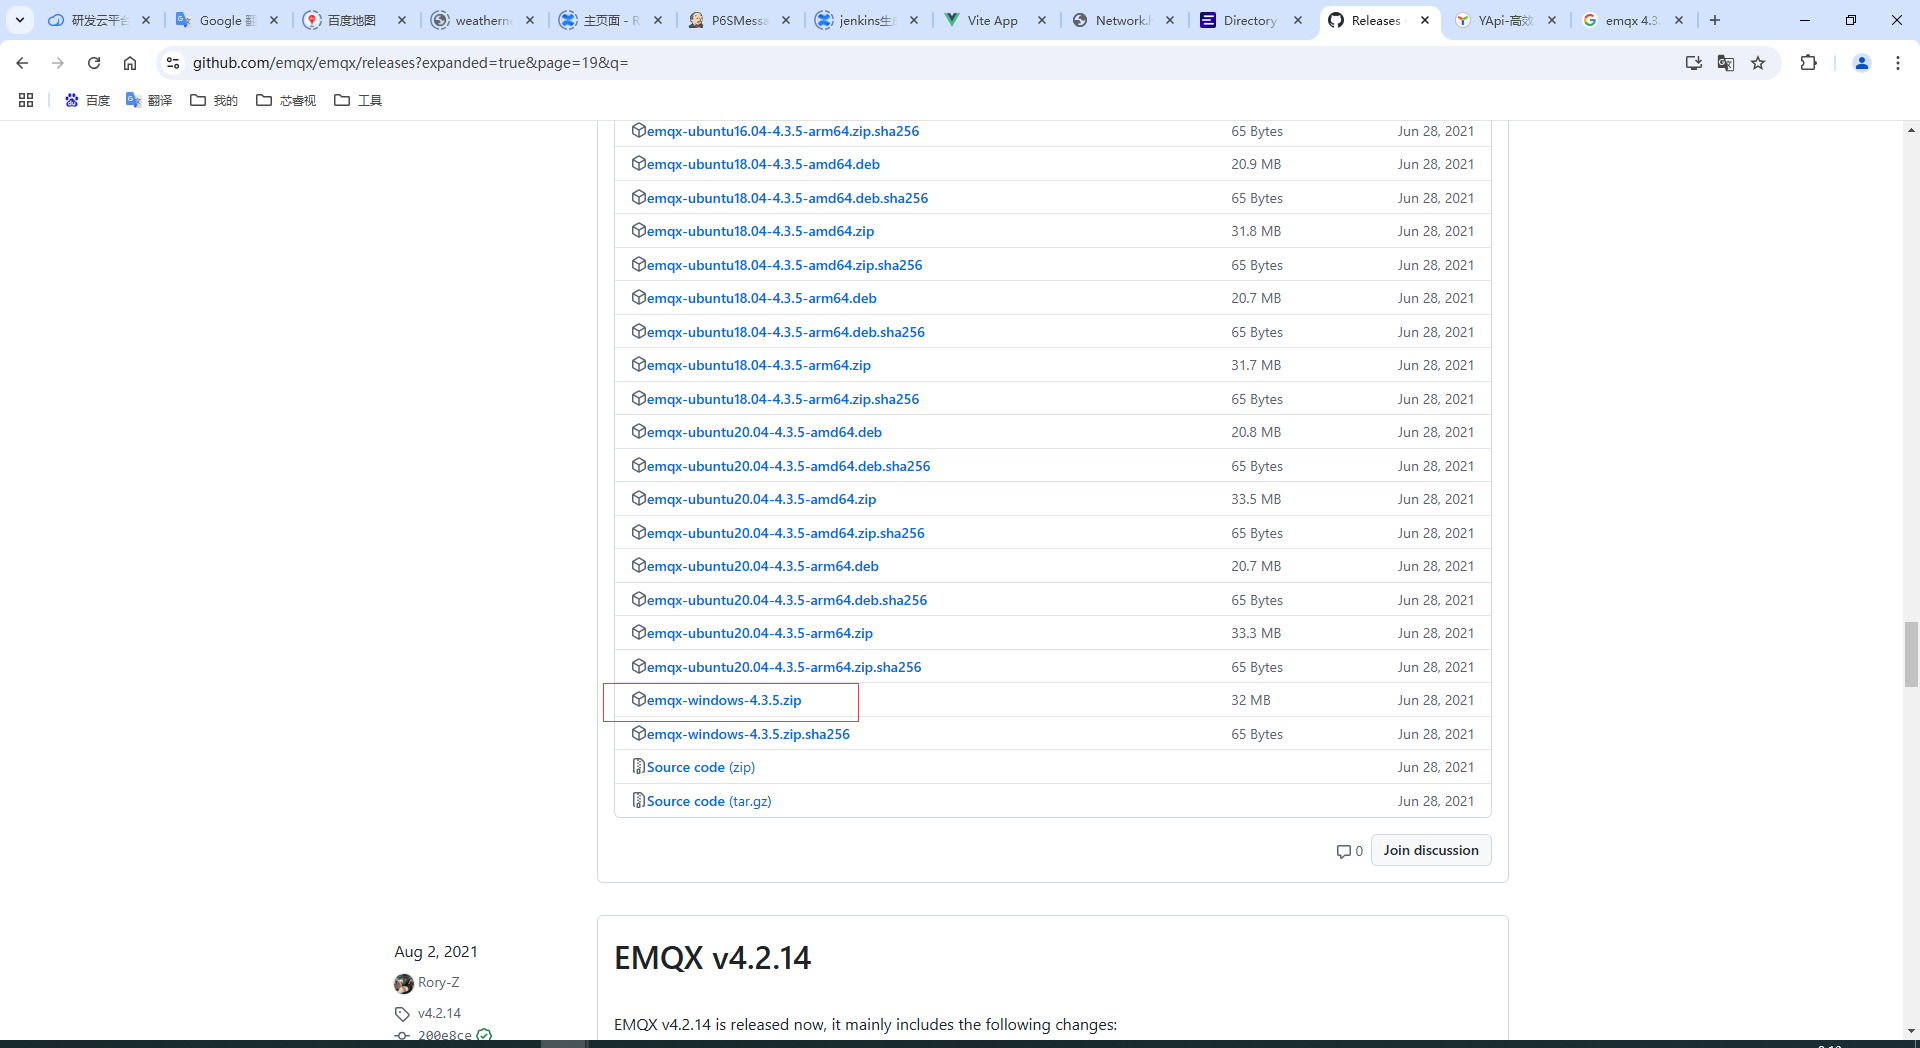Image resolution: width=1920 pixels, height=1048 pixels.
Task: Download emqx-ubuntu20.04-4.3.5-amd64.deb
Action: 764,432
